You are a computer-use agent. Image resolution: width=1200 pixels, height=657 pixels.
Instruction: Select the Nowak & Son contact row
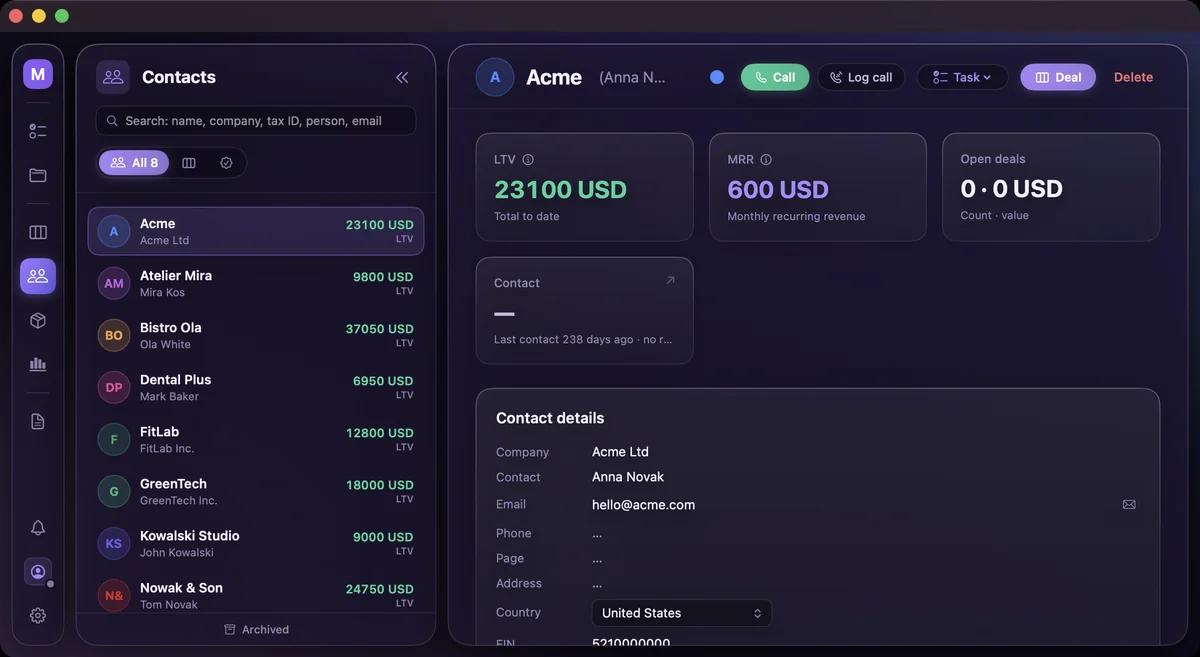(256, 594)
